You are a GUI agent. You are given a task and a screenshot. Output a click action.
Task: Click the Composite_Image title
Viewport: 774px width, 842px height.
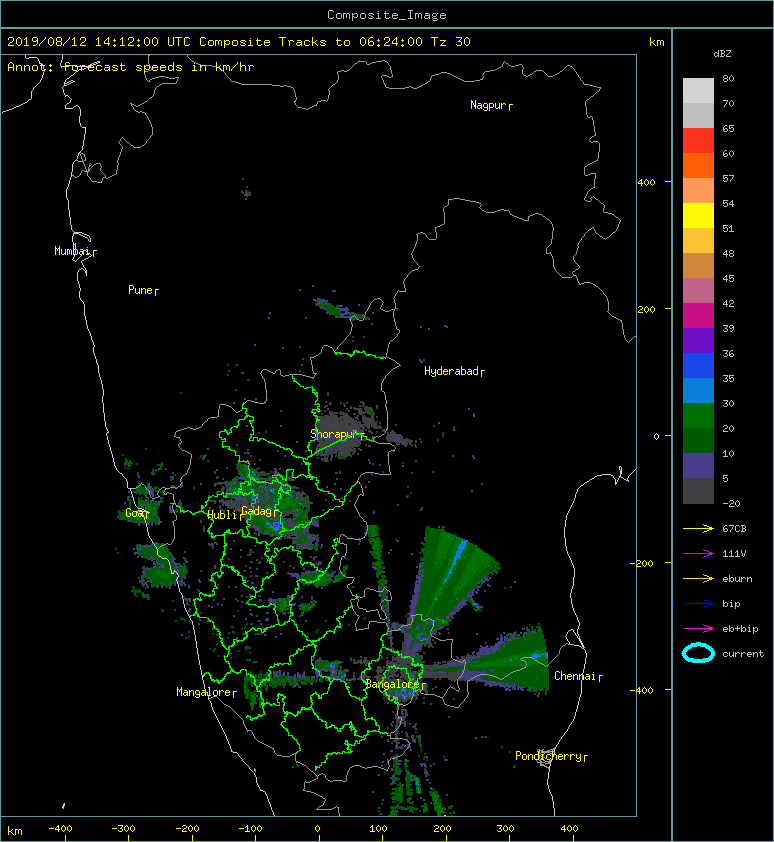(387, 15)
